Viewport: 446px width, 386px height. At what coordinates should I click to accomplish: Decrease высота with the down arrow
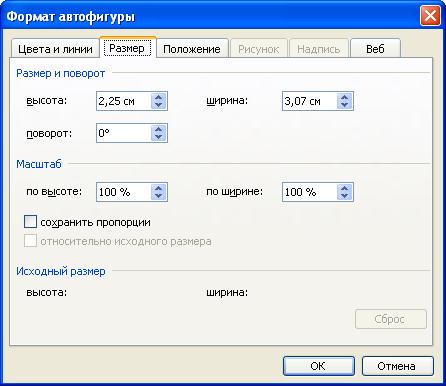[x=159, y=105]
